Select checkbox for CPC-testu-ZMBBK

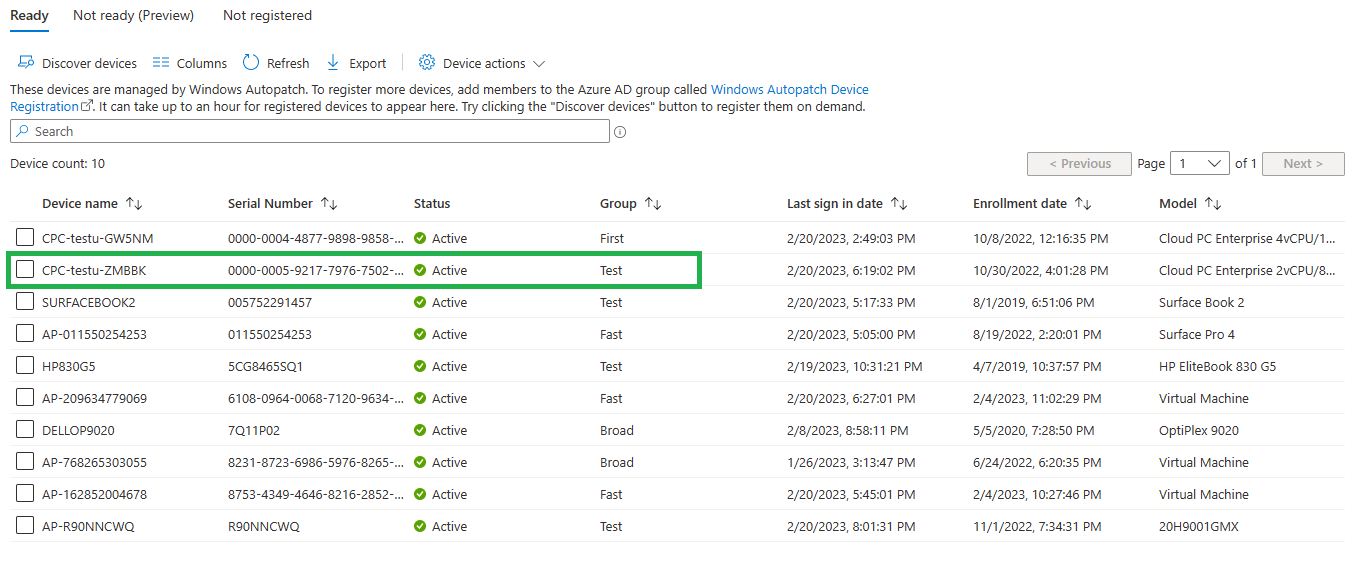point(25,270)
